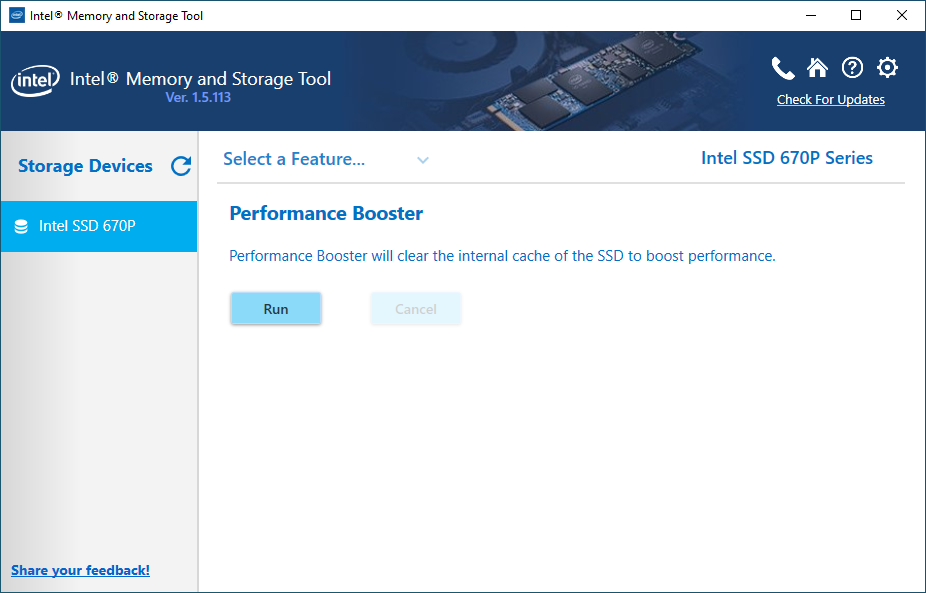This screenshot has height=593, width=926.
Task: Click the Select a Feature chevron arrow
Action: [x=423, y=160]
